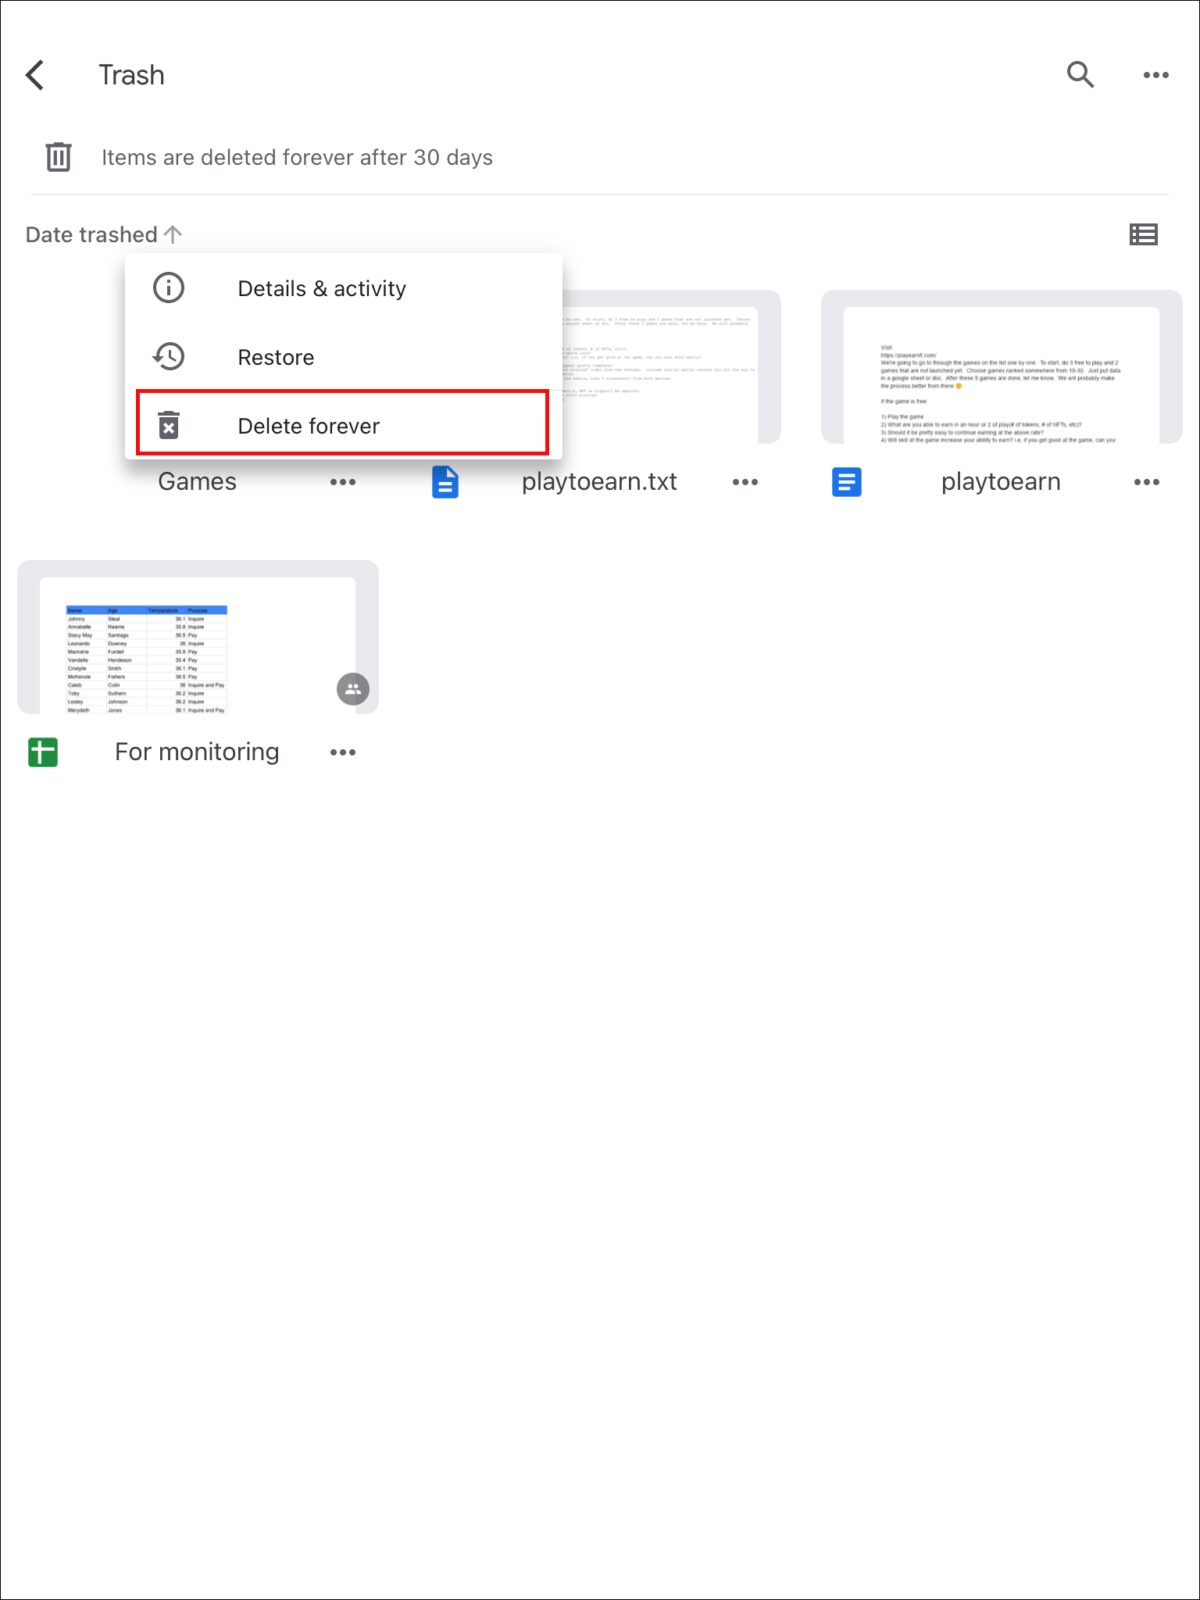Click Delete forever option
Viewport: 1200px width, 1600px height.
pyautogui.click(x=308, y=426)
